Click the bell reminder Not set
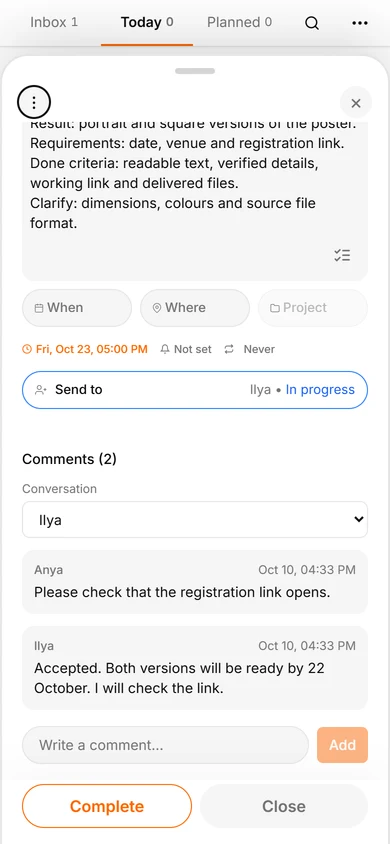The height and width of the screenshot is (844, 390). point(186,349)
